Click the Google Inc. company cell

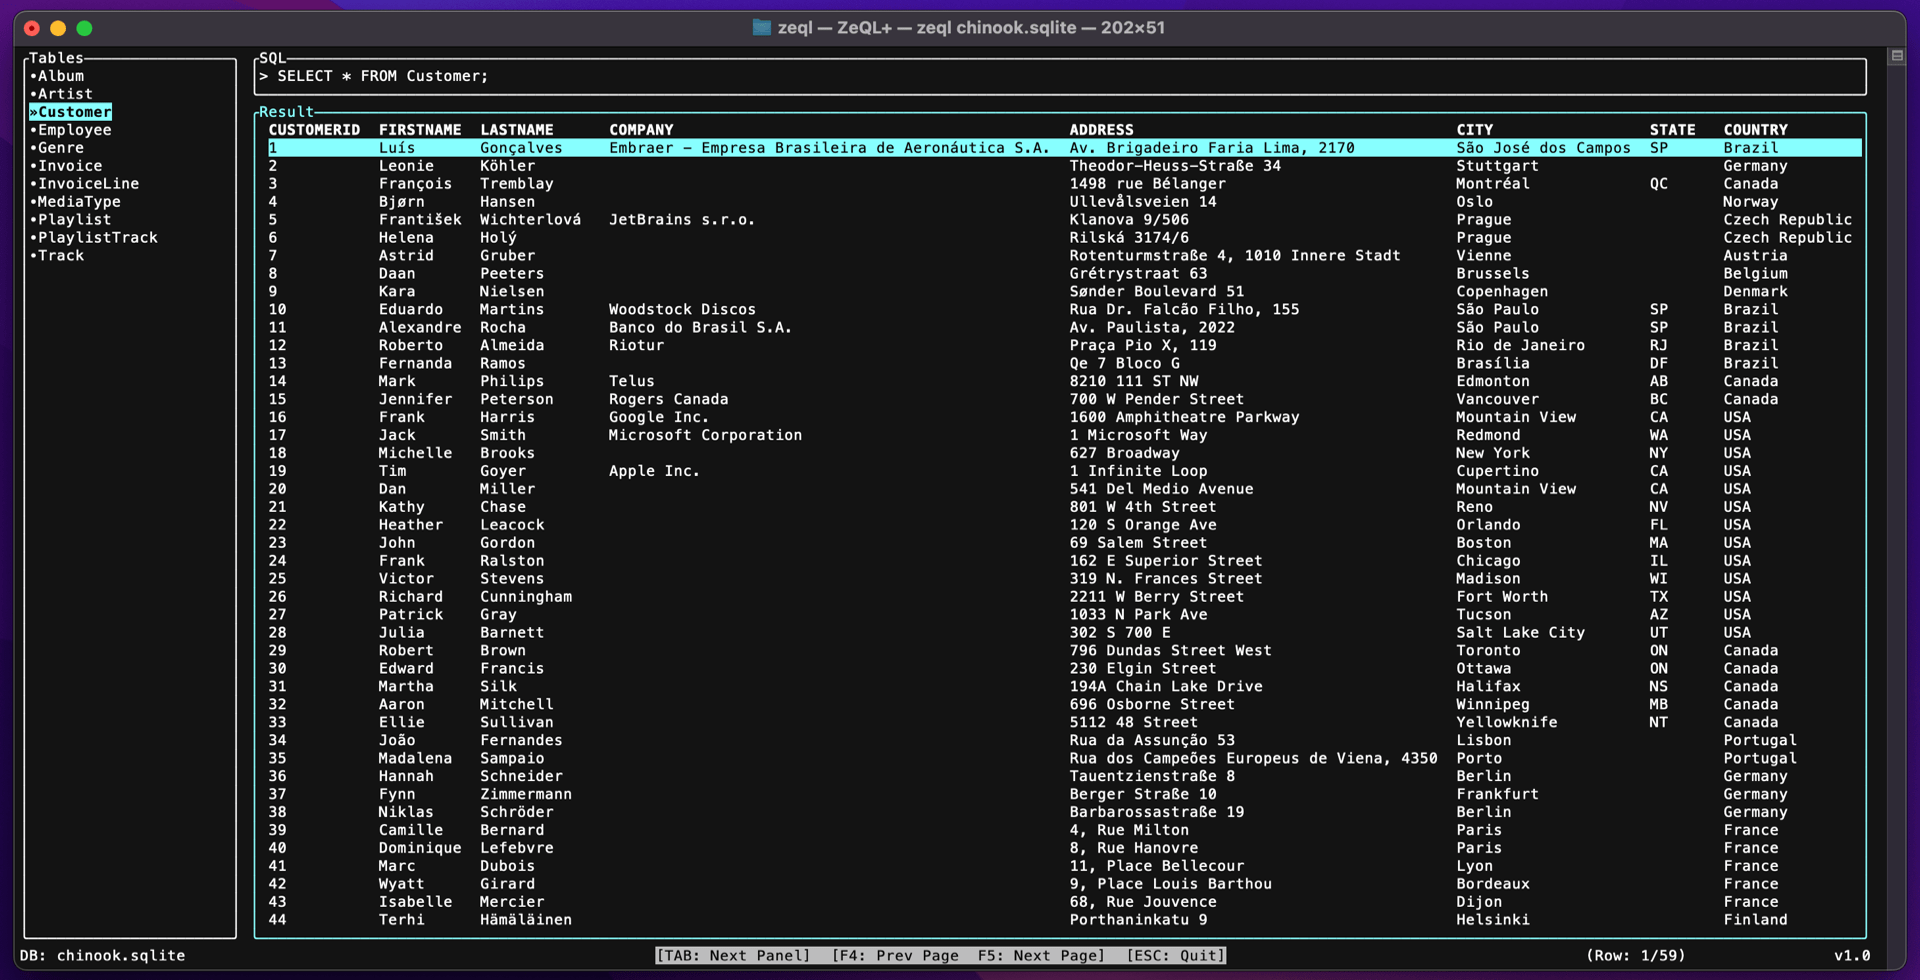point(659,418)
